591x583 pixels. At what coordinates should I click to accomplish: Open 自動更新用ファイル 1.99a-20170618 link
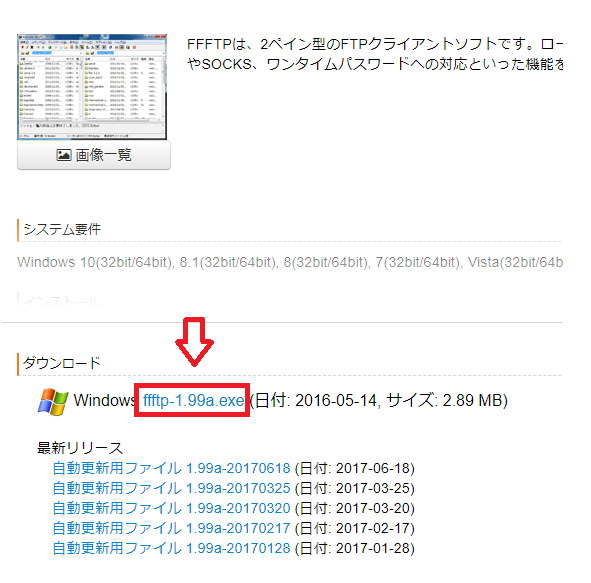click(171, 468)
